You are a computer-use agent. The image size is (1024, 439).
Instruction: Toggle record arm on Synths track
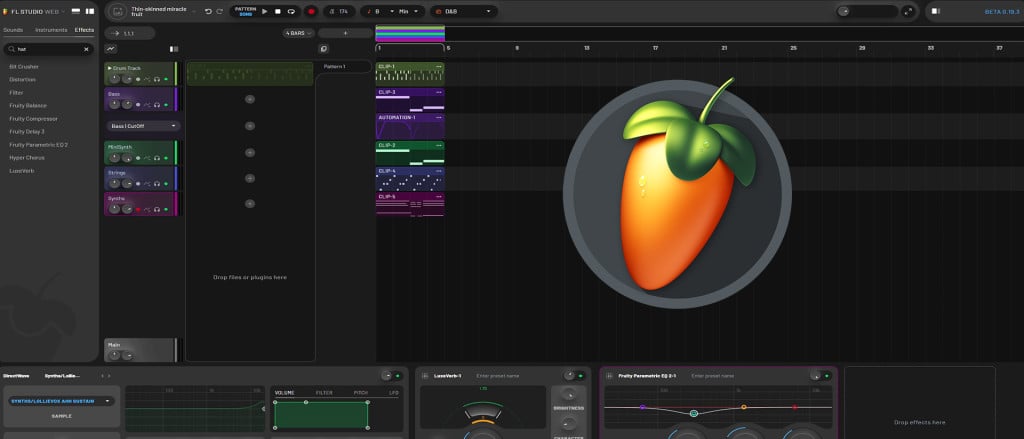click(x=137, y=210)
